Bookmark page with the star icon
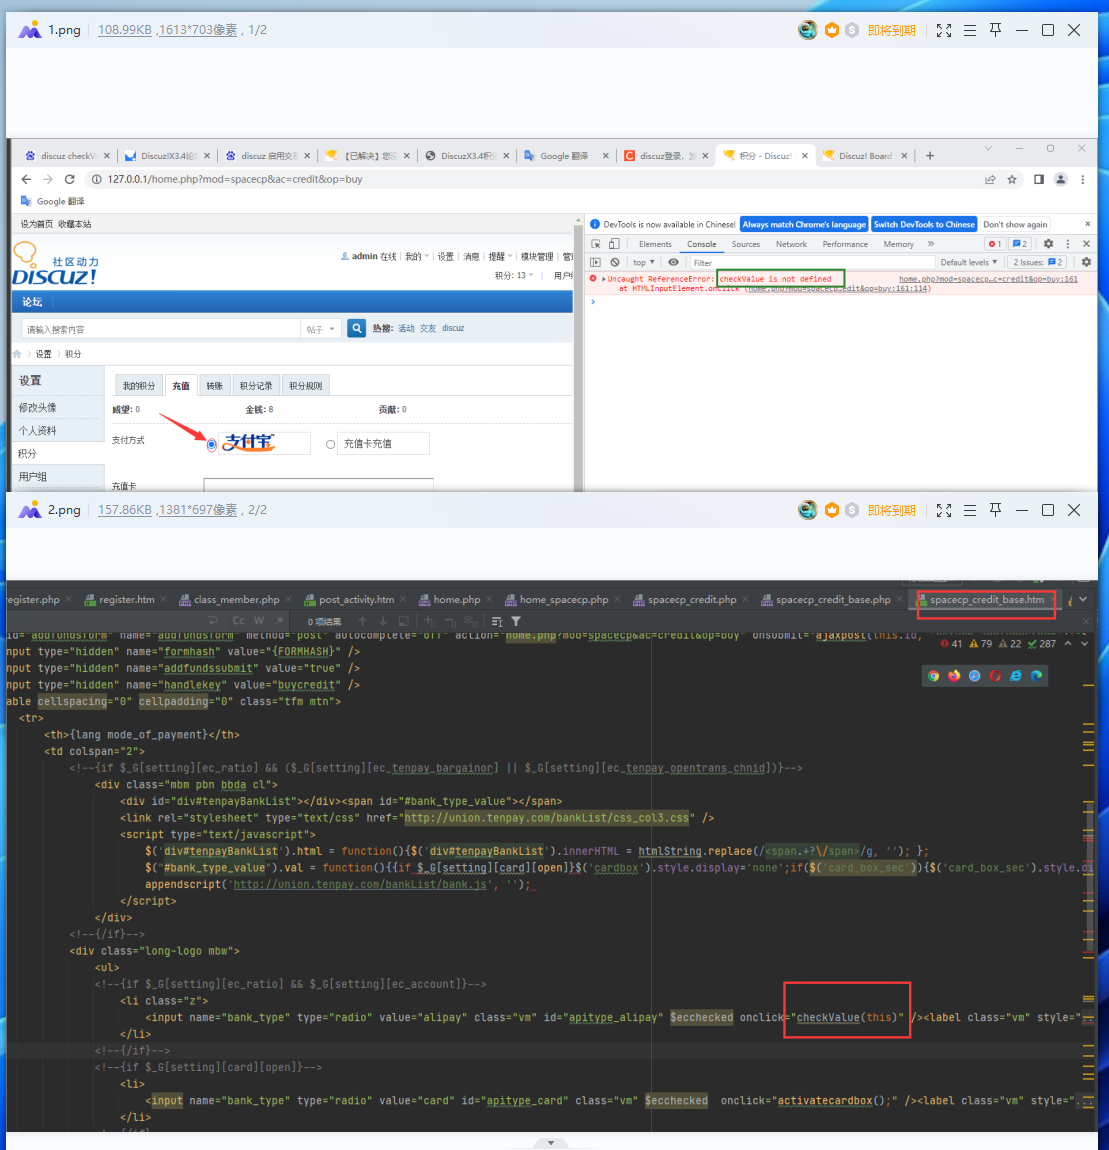 click(1012, 179)
